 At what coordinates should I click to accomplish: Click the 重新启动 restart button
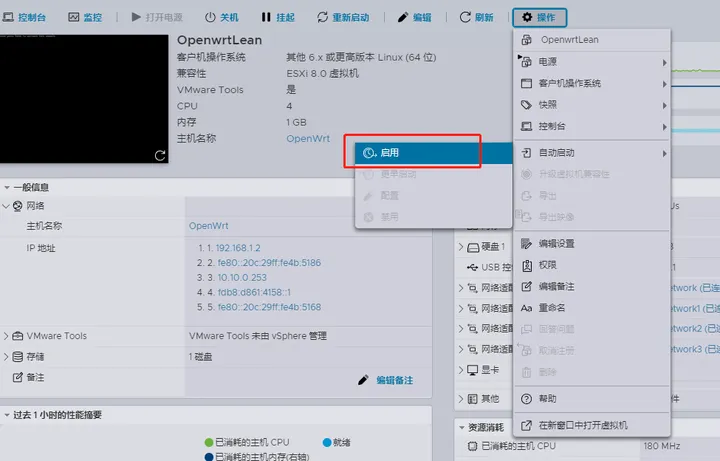[343, 17]
